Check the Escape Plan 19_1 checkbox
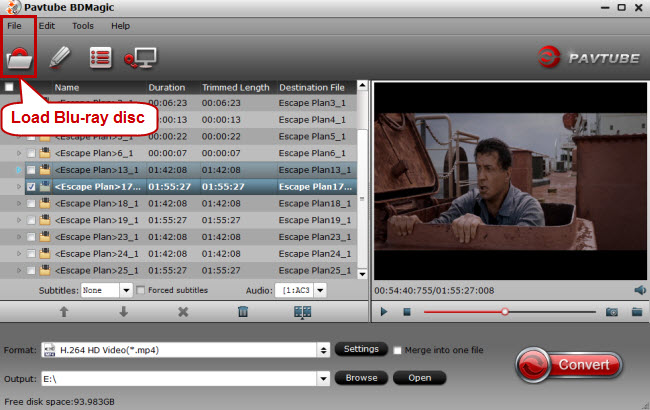Screen dimensions: 650x410 [31, 220]
